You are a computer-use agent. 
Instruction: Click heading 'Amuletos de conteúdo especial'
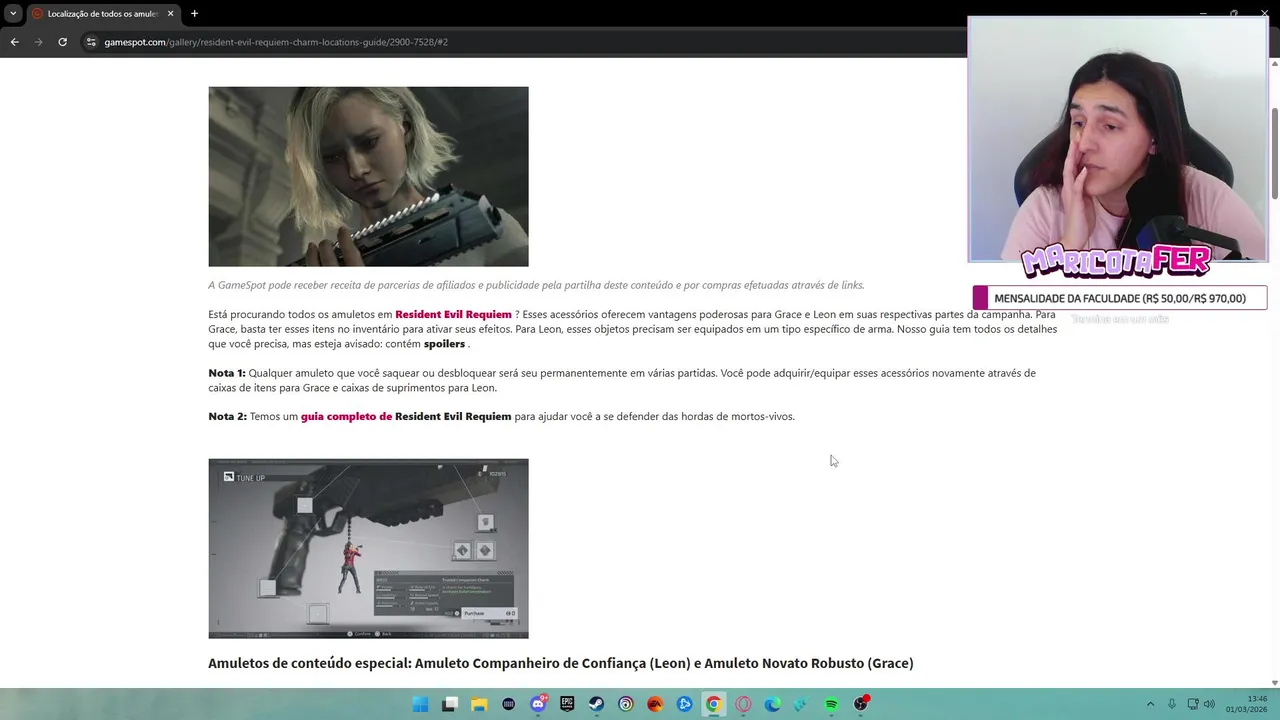[560, 663]
